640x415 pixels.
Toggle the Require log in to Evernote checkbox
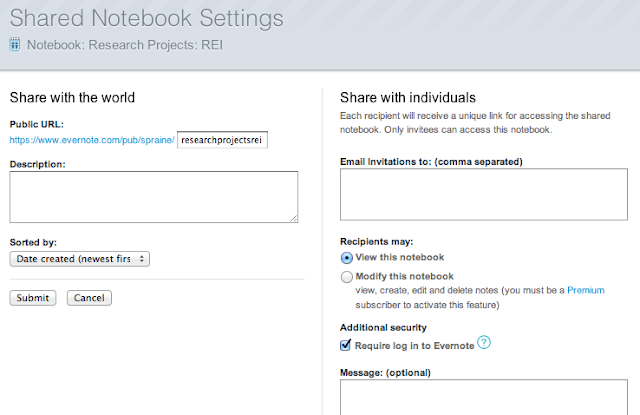tap(347, 346)
